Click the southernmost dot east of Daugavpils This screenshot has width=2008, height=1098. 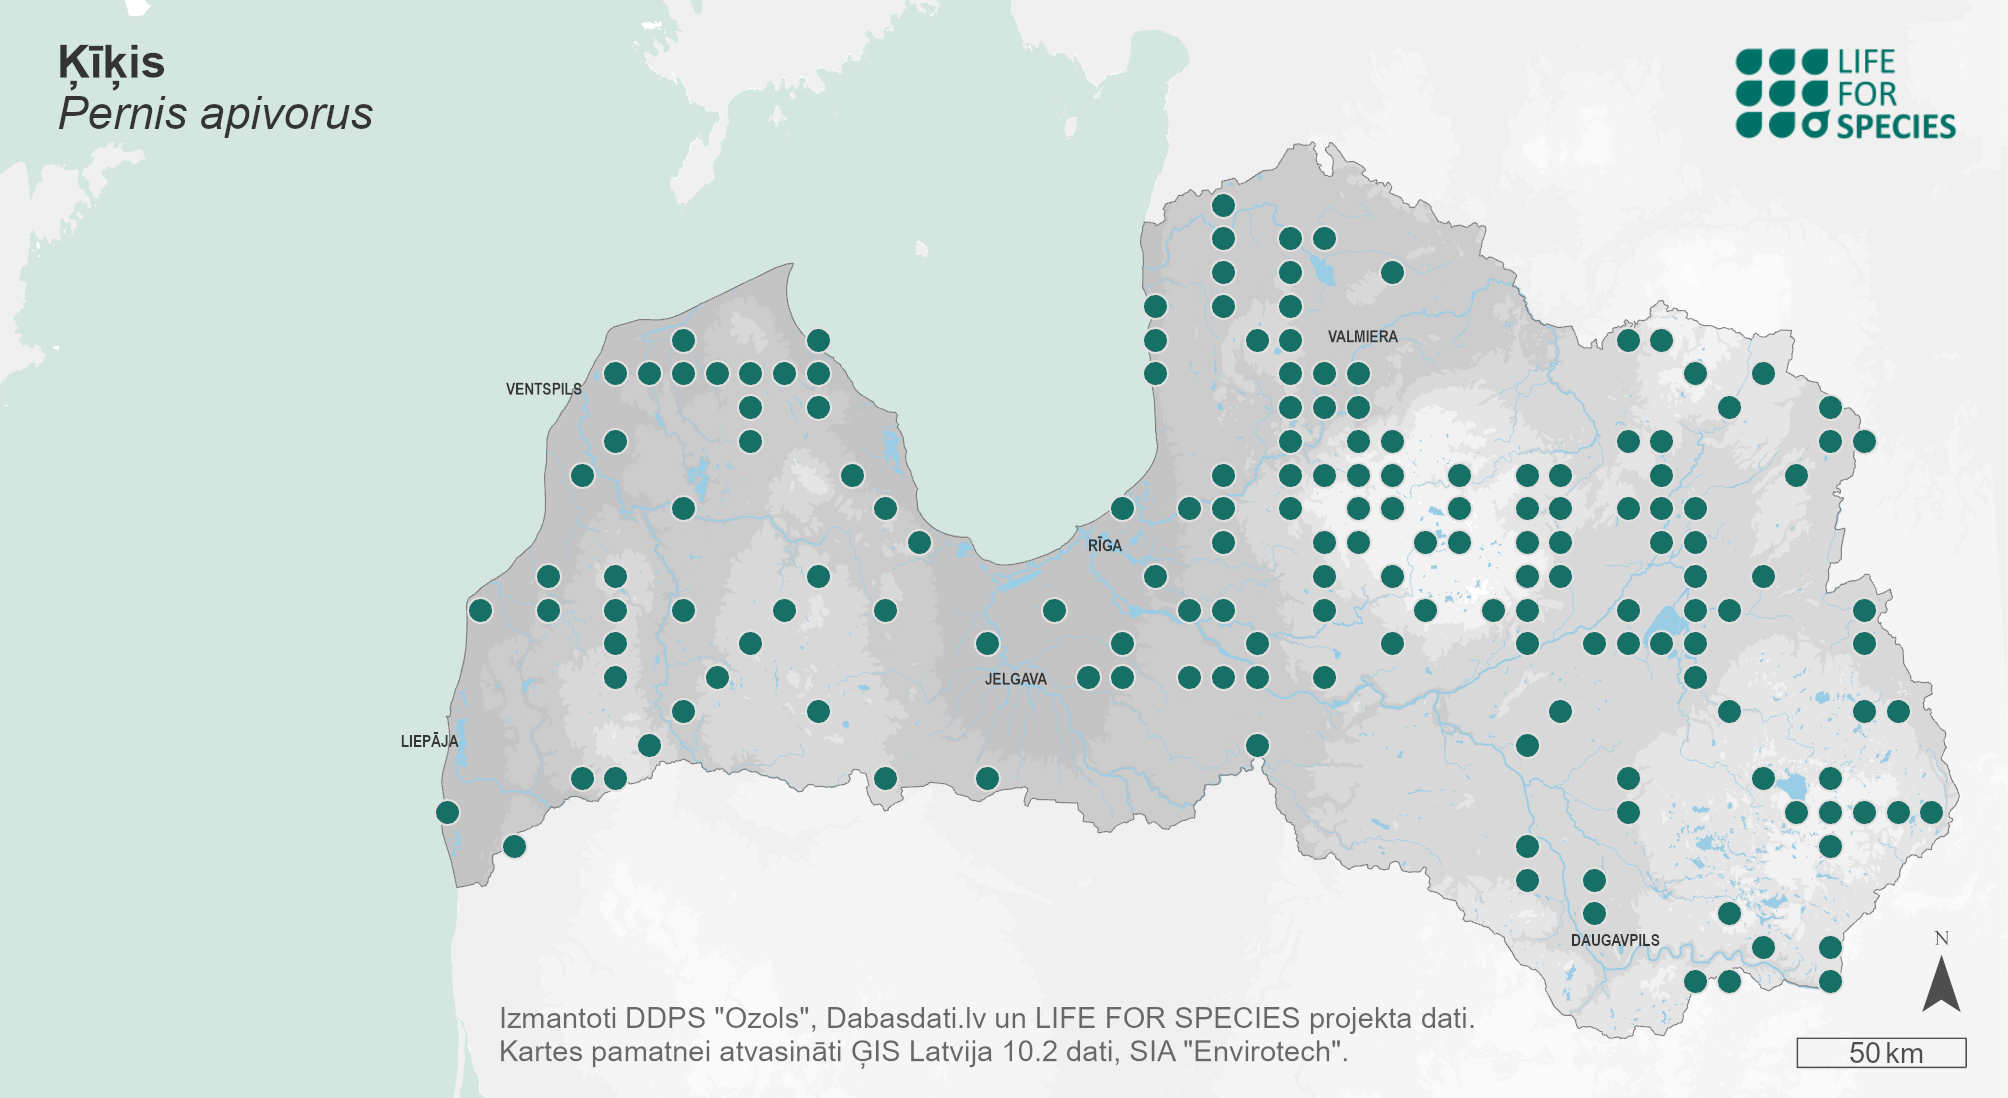point(1830,981)
